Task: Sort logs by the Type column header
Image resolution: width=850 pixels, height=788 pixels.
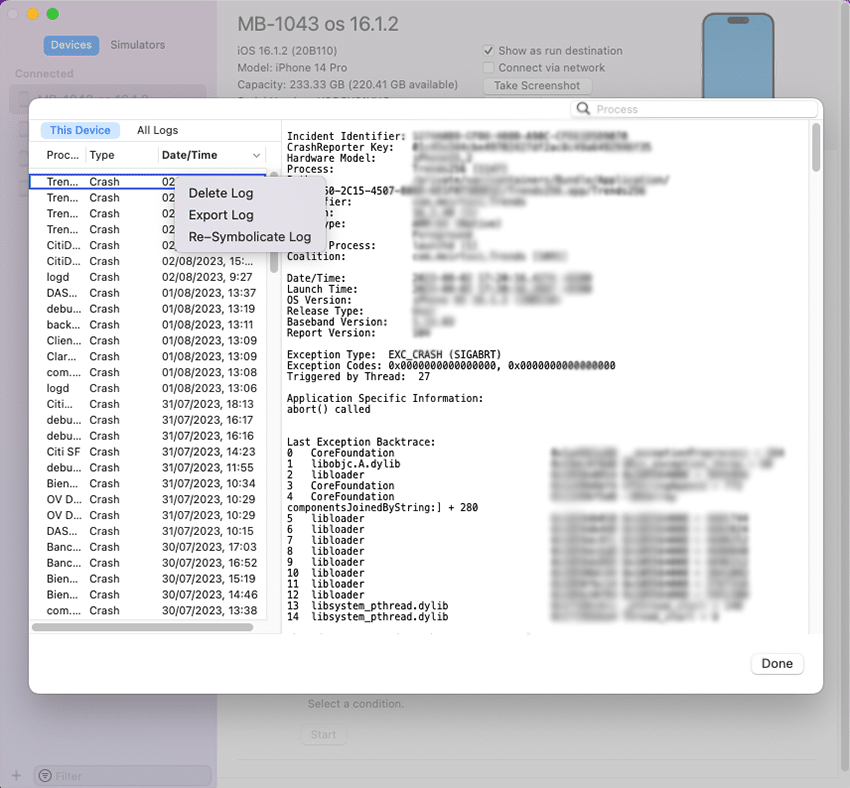Action: click(102, 155)
